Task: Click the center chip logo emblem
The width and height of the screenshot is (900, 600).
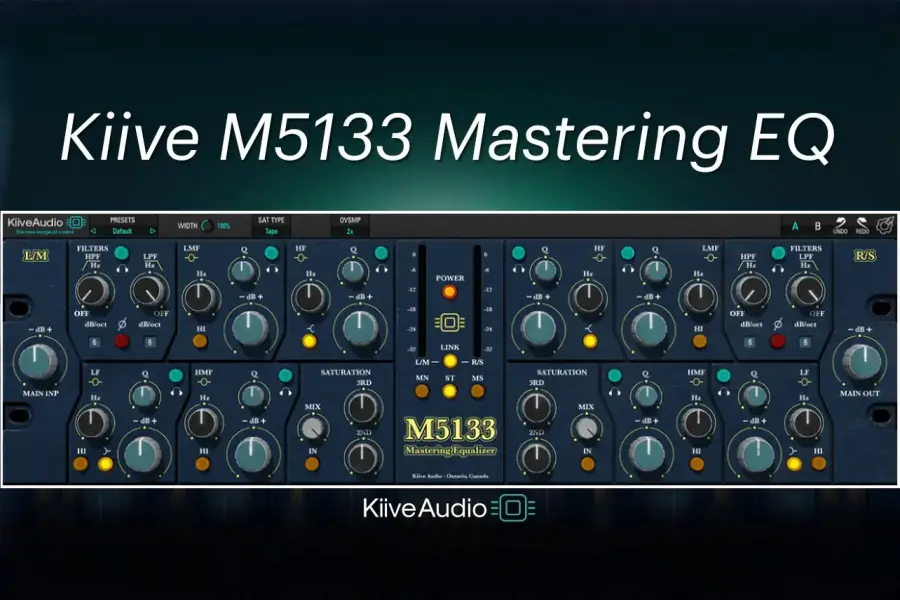Action: tap(450, 323)
